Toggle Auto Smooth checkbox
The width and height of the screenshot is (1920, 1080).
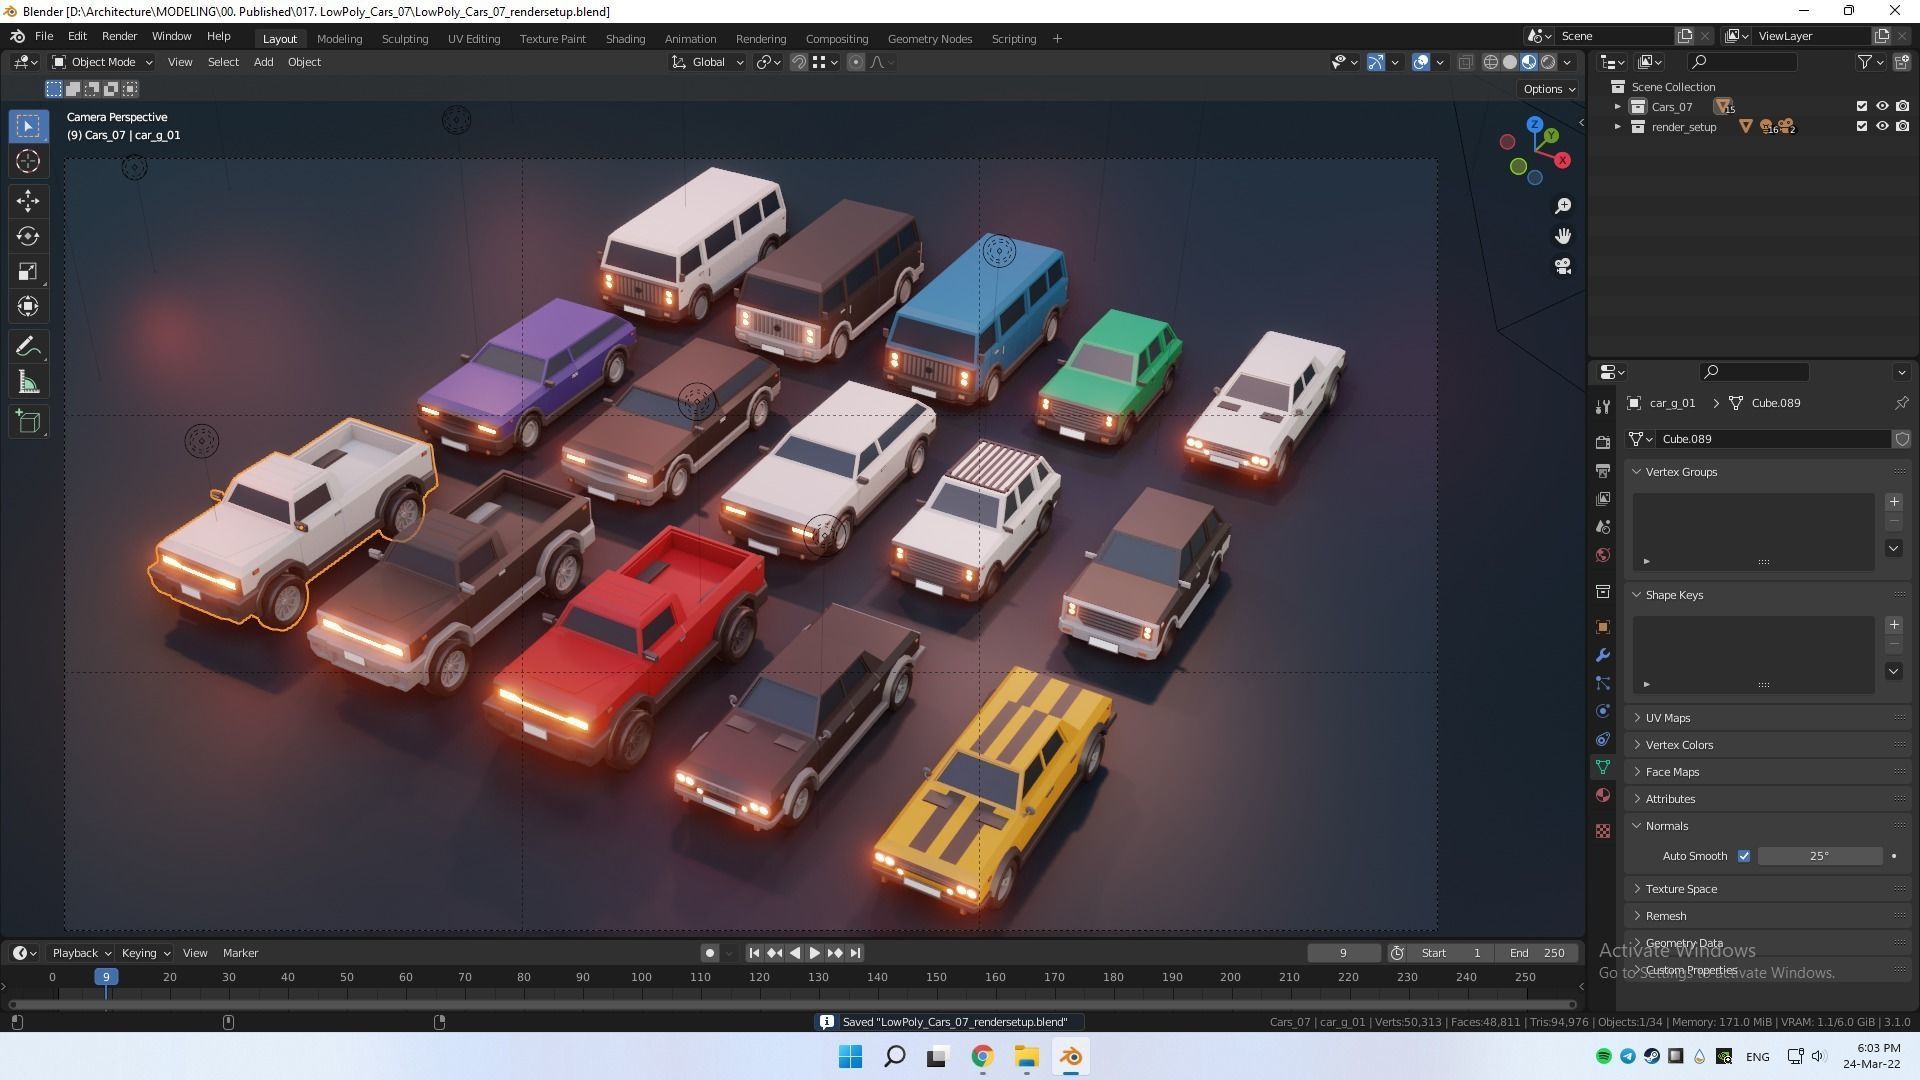click(x=1744, y=856)
